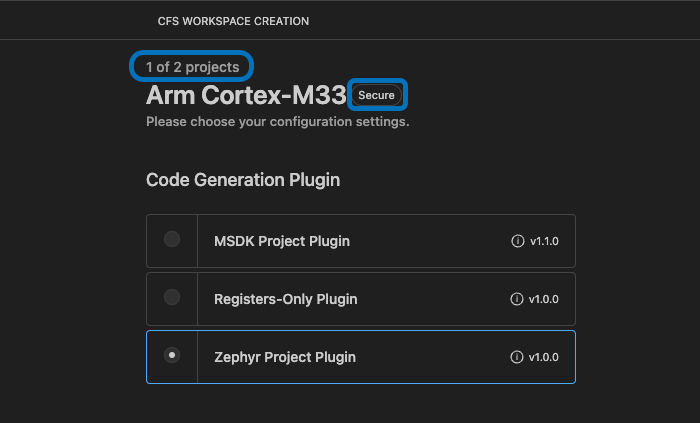The height and width of the screenshot is (423, 700).
Task: Click the v1.1.0 version of MSDK plugin
Action: tap(546, 241)
